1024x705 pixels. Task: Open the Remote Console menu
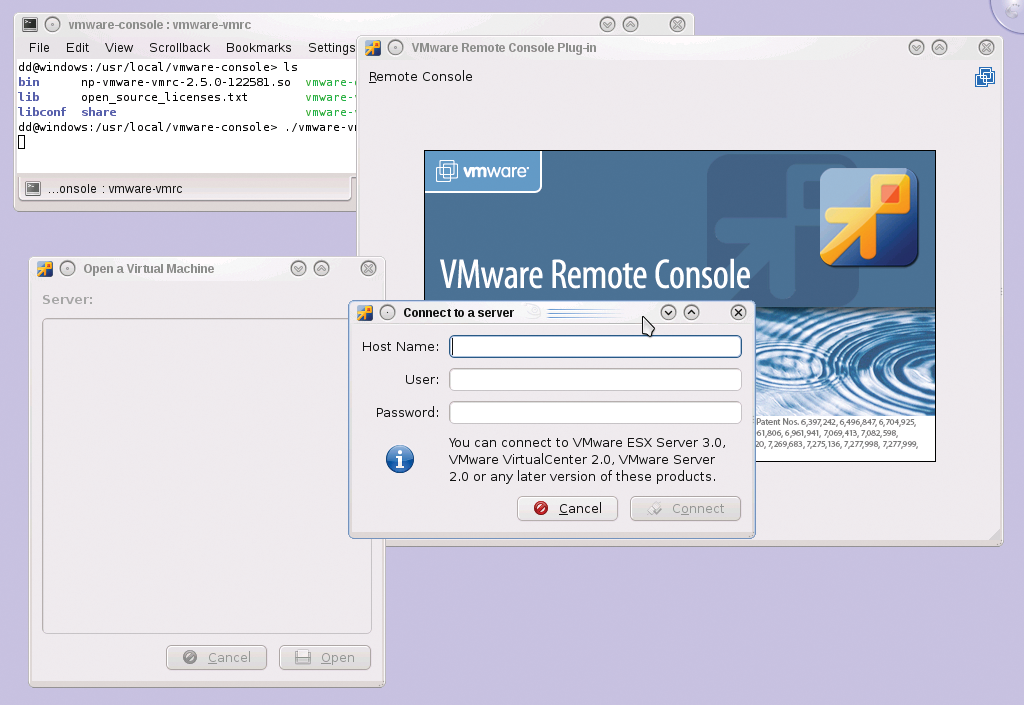(x=421, y=76)
